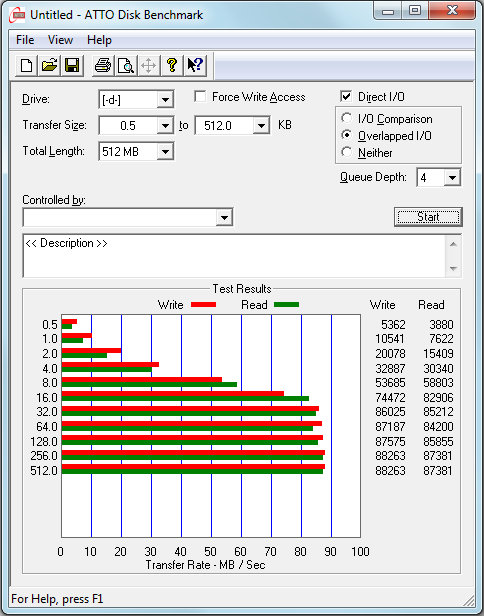The height and width of the screenshot is (616, 484).
Task: Click the New document toolbar icon
Action: (x=26, y=65)
